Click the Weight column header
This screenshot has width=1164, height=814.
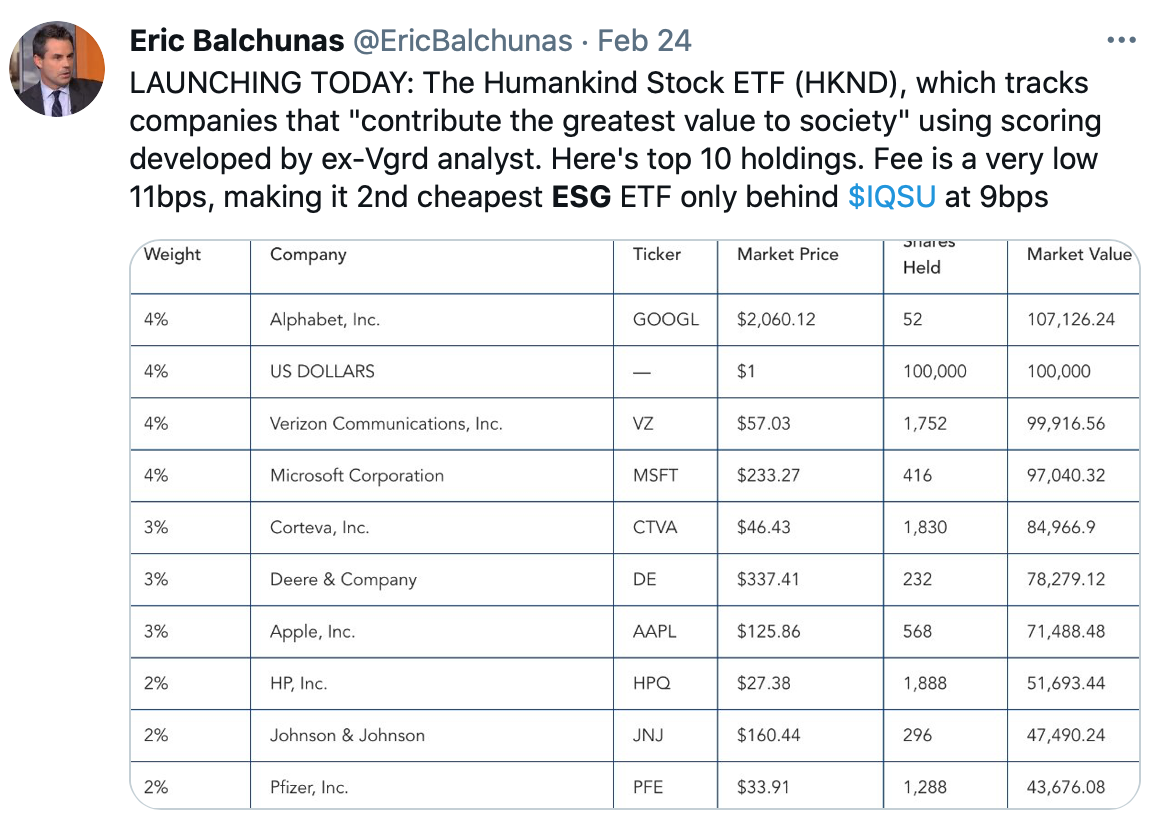172,255
